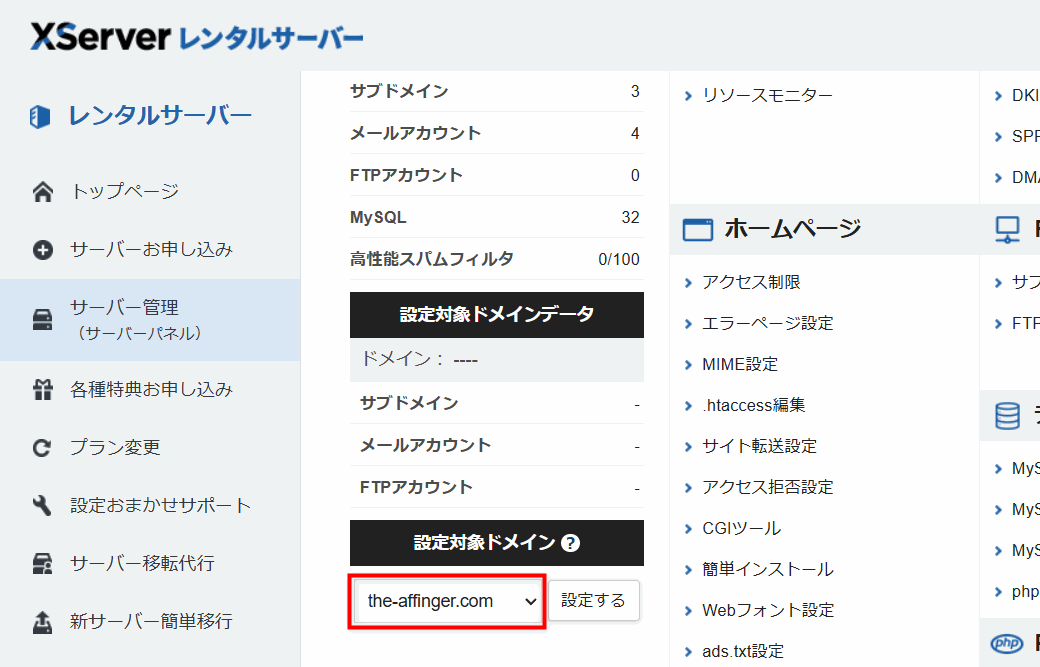
Task: Open the .htaccess編集 link
Action: coord(753,405)
